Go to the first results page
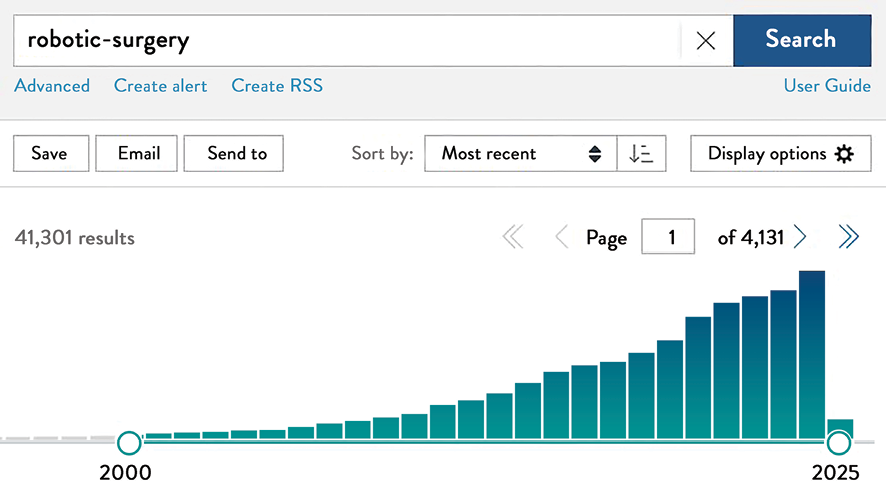 pyautogui.click(x=513, y=237)
